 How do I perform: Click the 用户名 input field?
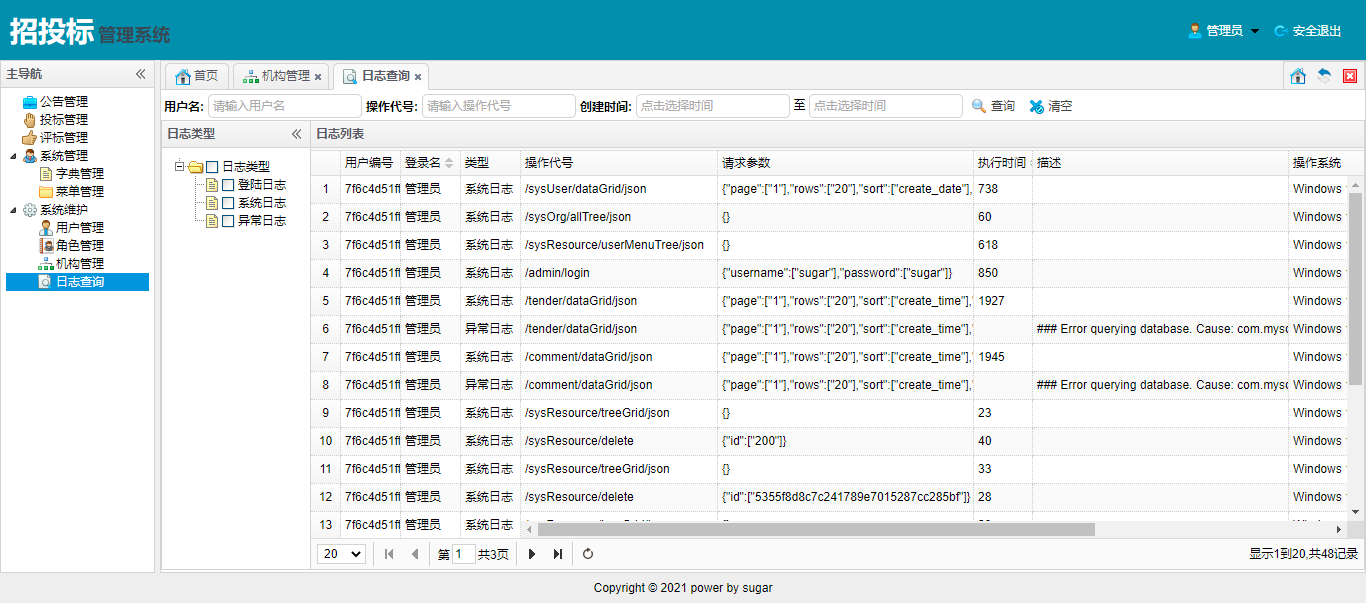[x=285, y=106]
